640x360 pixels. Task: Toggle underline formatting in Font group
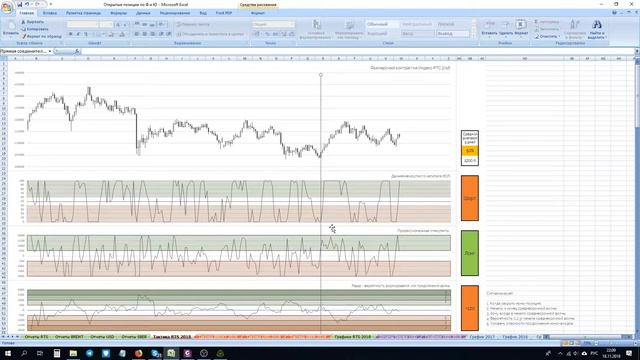pos(86,34)
